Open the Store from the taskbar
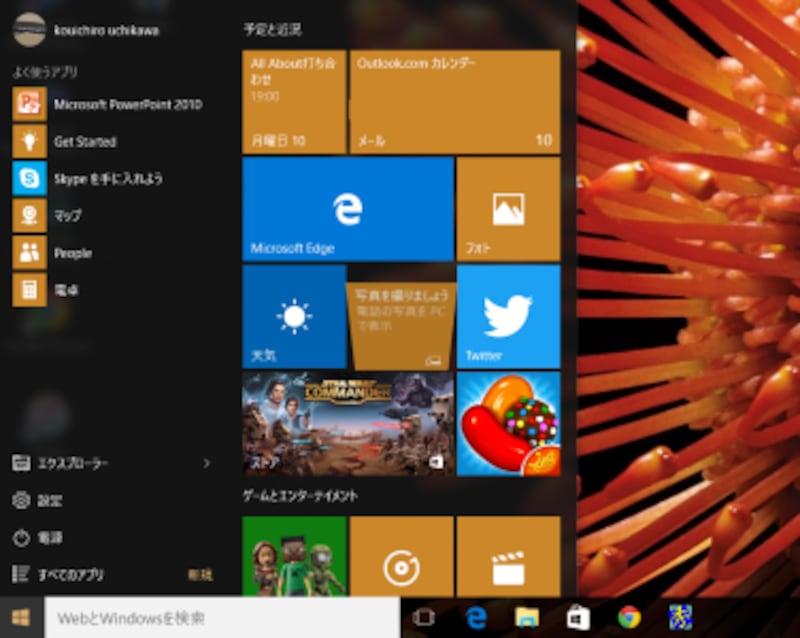 pyautogui.click(x=578, y=618)
